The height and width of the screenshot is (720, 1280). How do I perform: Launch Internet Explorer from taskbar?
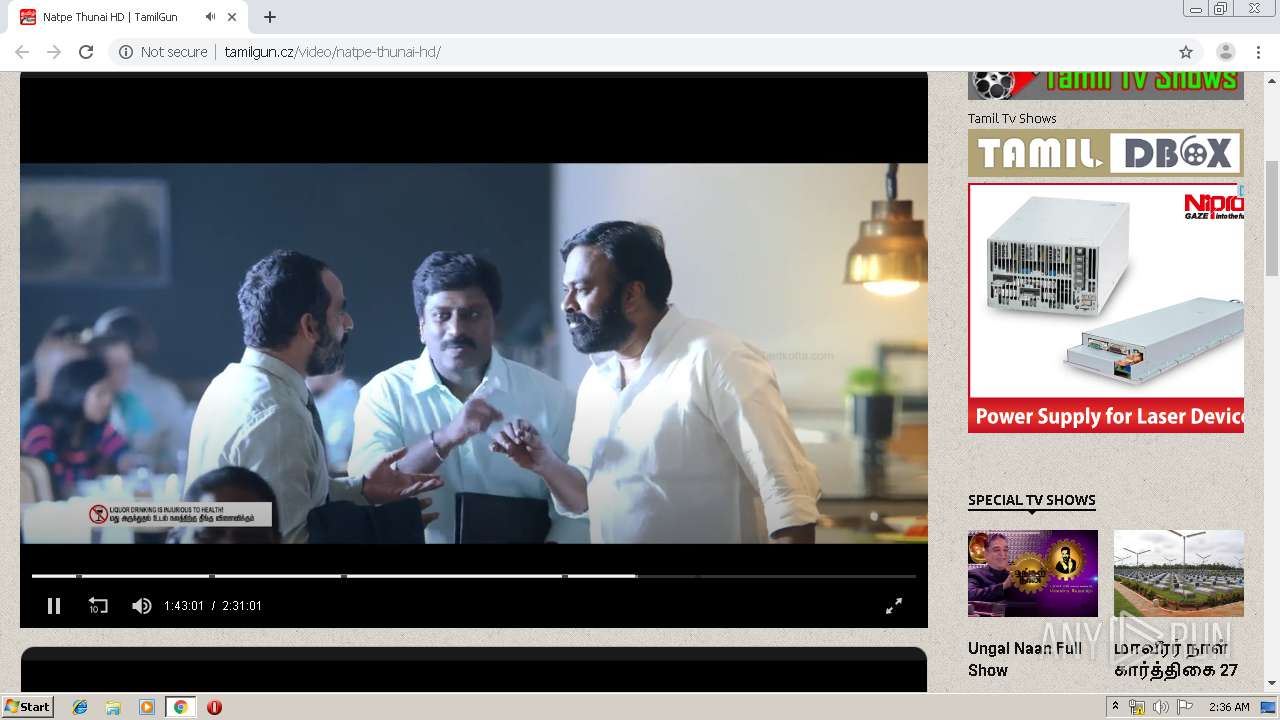click(x=80, y=707)
